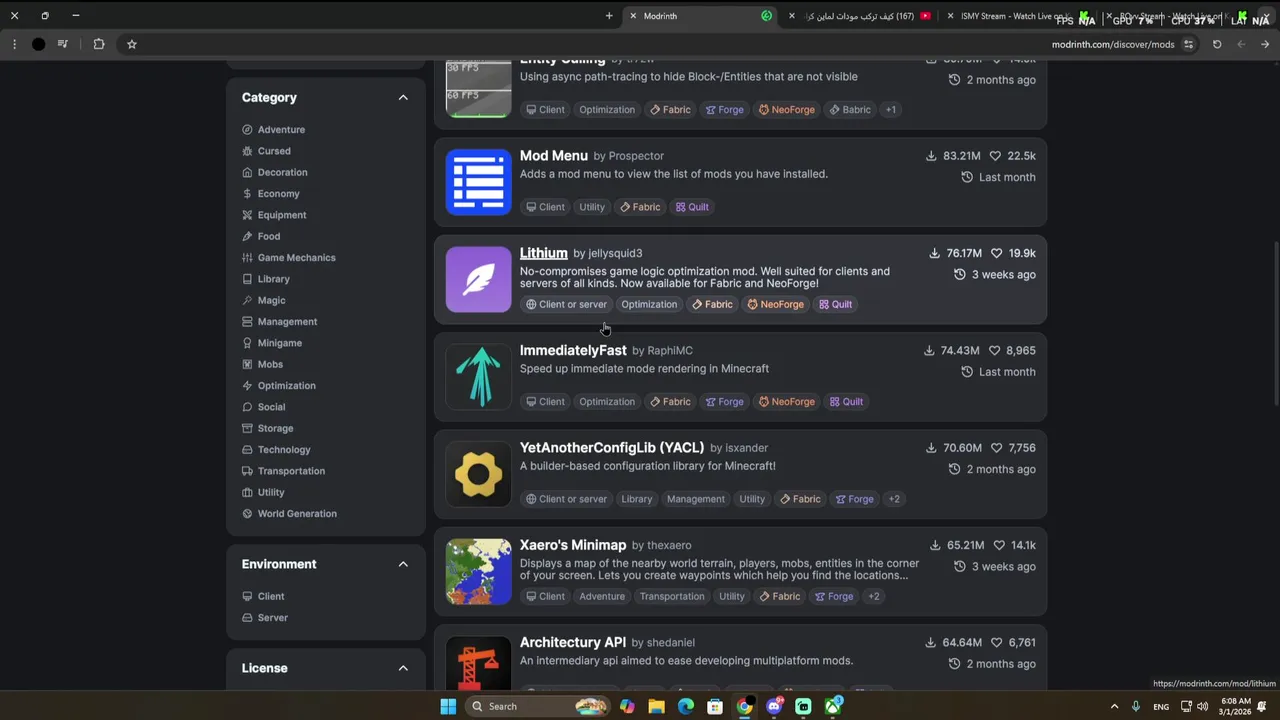Screen dimensions: 1280x720
Task: Open the Lithium mod page link
Action: click(543, 253)
